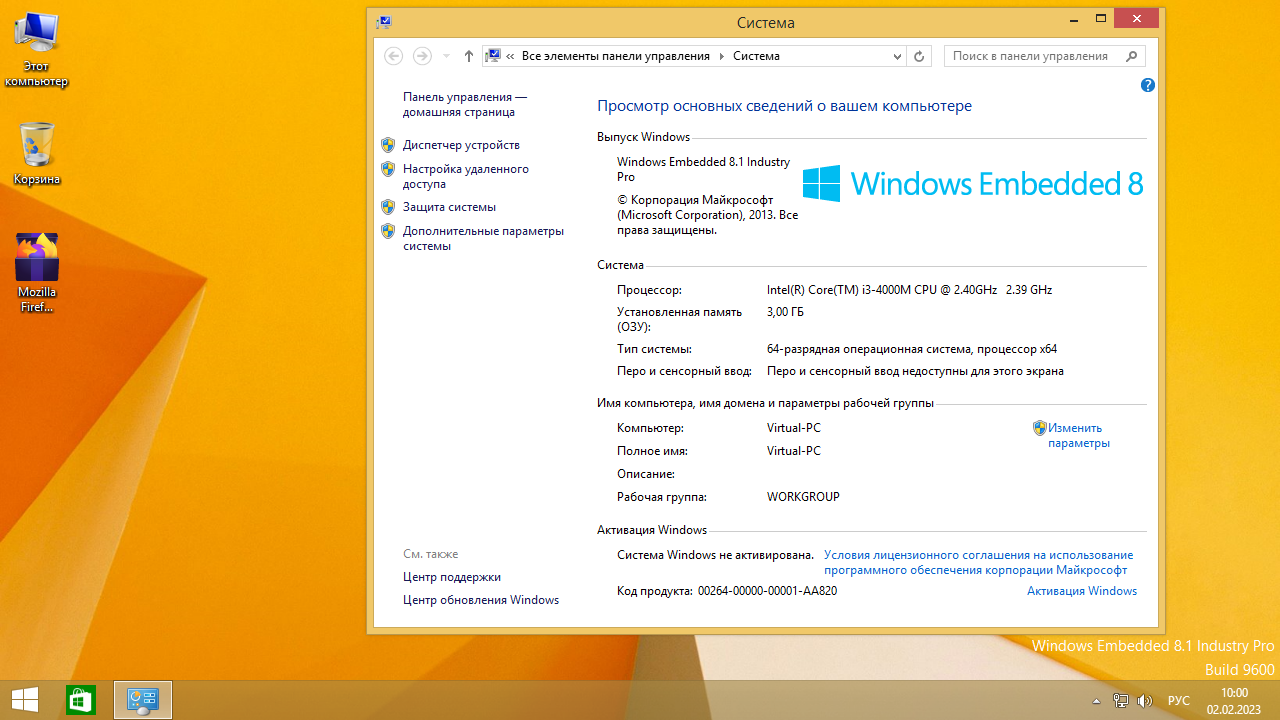The image size is (1280, 720).
Task: Click the 'WORKGROUP' value
Action: click(803, 497)
